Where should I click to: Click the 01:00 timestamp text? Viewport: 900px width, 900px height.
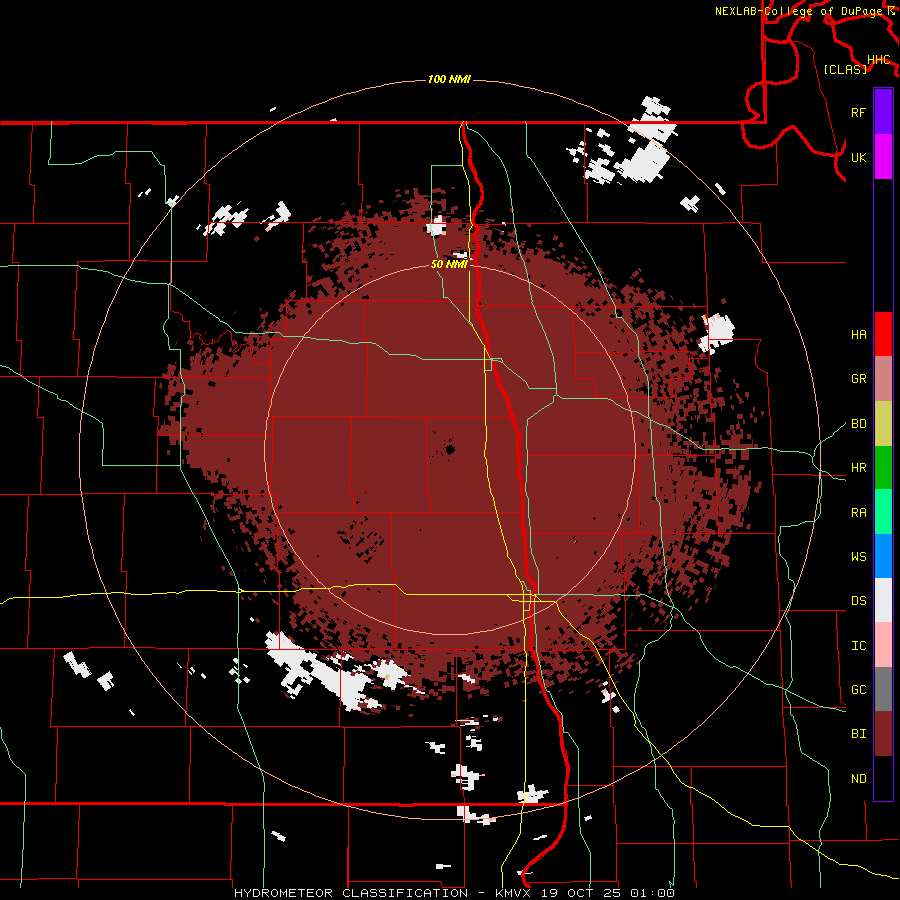tap(652, 893)
